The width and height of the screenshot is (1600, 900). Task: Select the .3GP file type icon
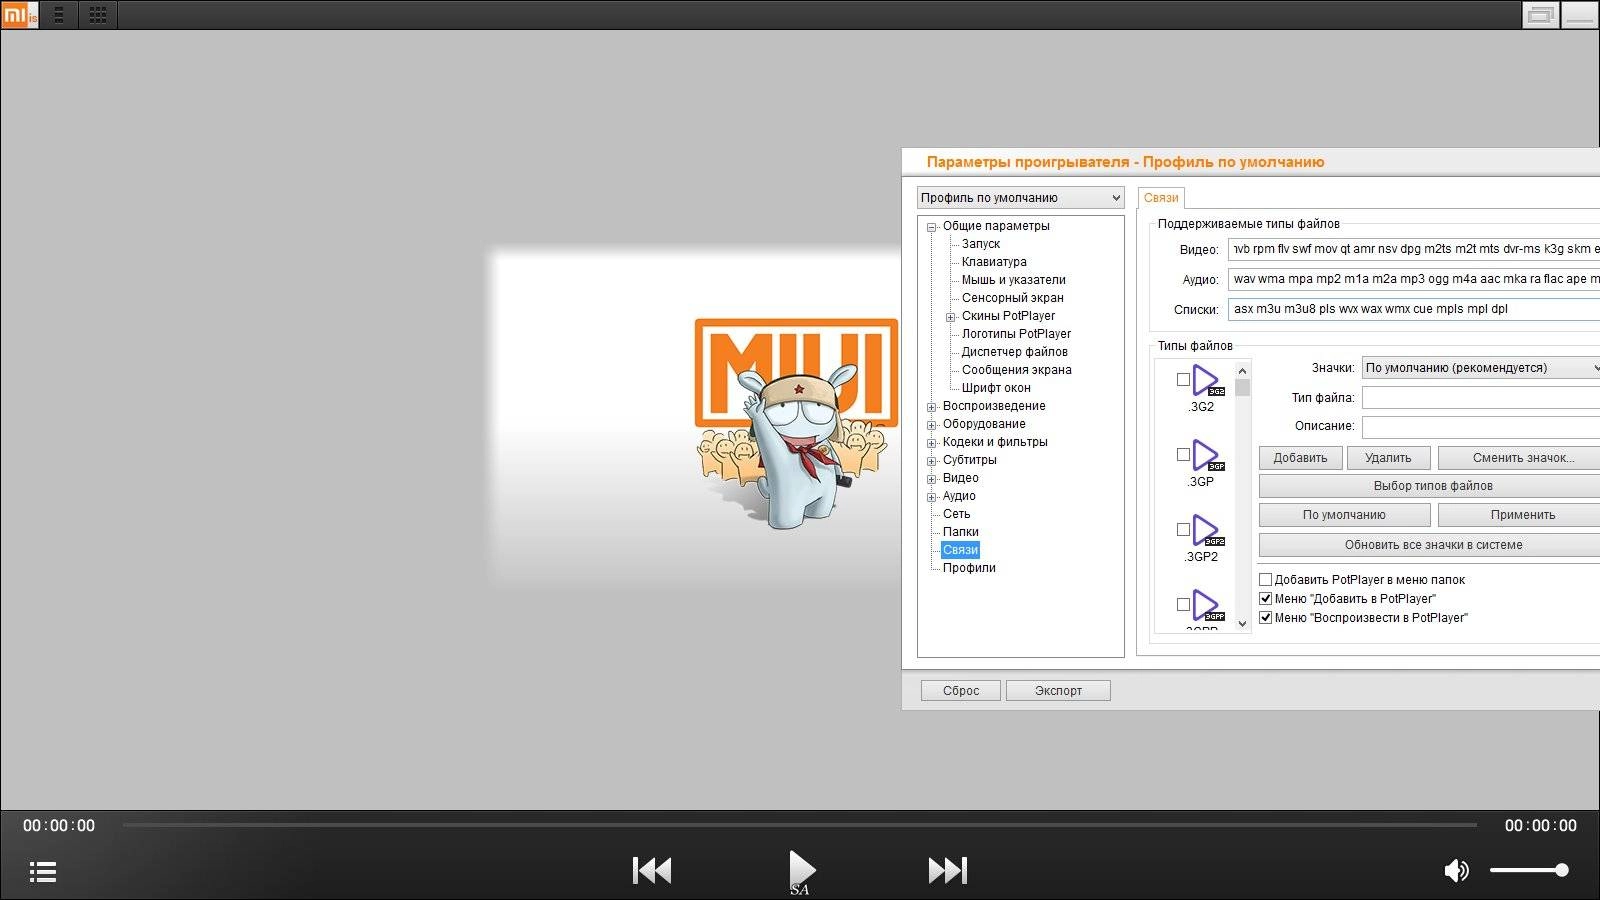[x=1207, y=456]
